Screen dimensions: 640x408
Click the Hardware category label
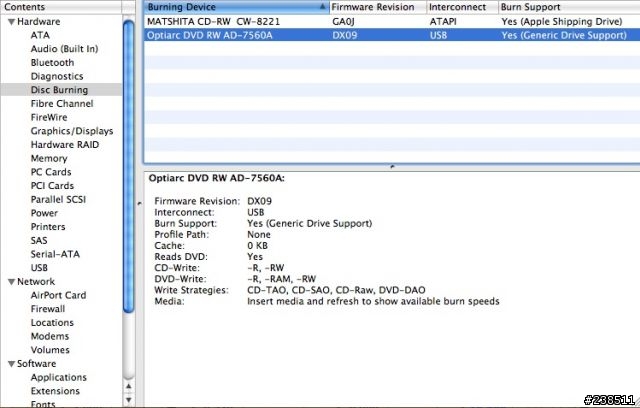pos(38,22)
